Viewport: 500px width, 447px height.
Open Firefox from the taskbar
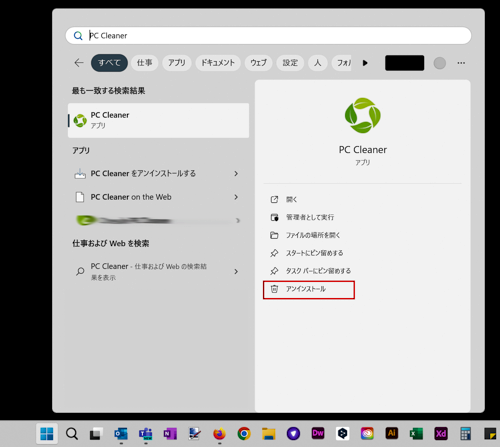[219, 433]
